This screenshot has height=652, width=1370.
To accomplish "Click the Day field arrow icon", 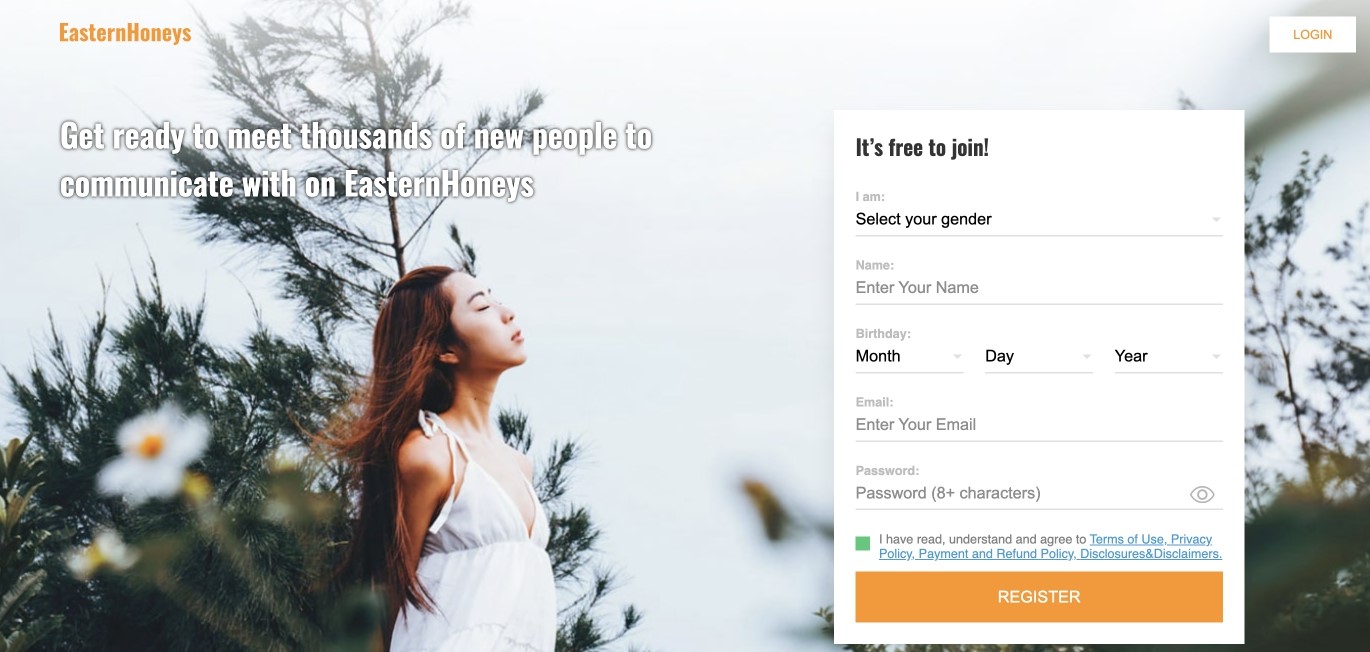I will 1086,357.
